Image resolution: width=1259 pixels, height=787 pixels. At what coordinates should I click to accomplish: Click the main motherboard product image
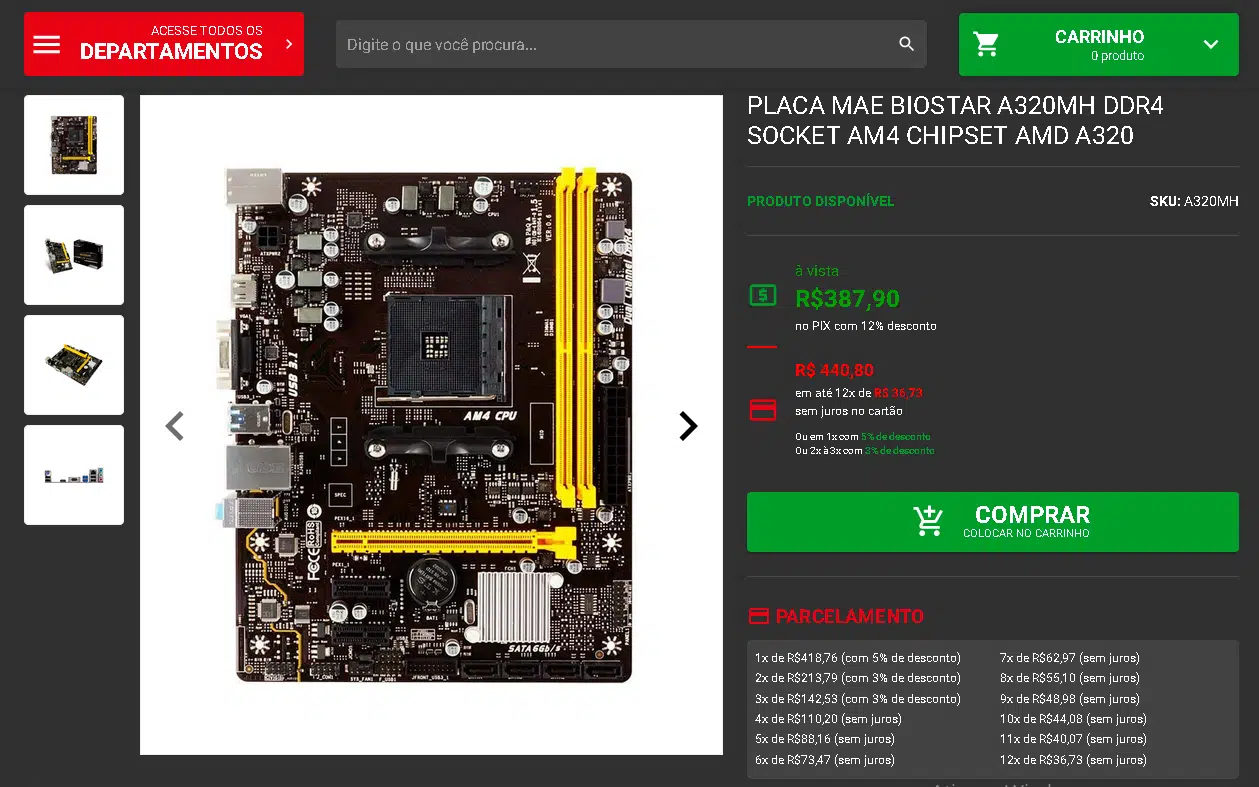(x=431, y=425)
